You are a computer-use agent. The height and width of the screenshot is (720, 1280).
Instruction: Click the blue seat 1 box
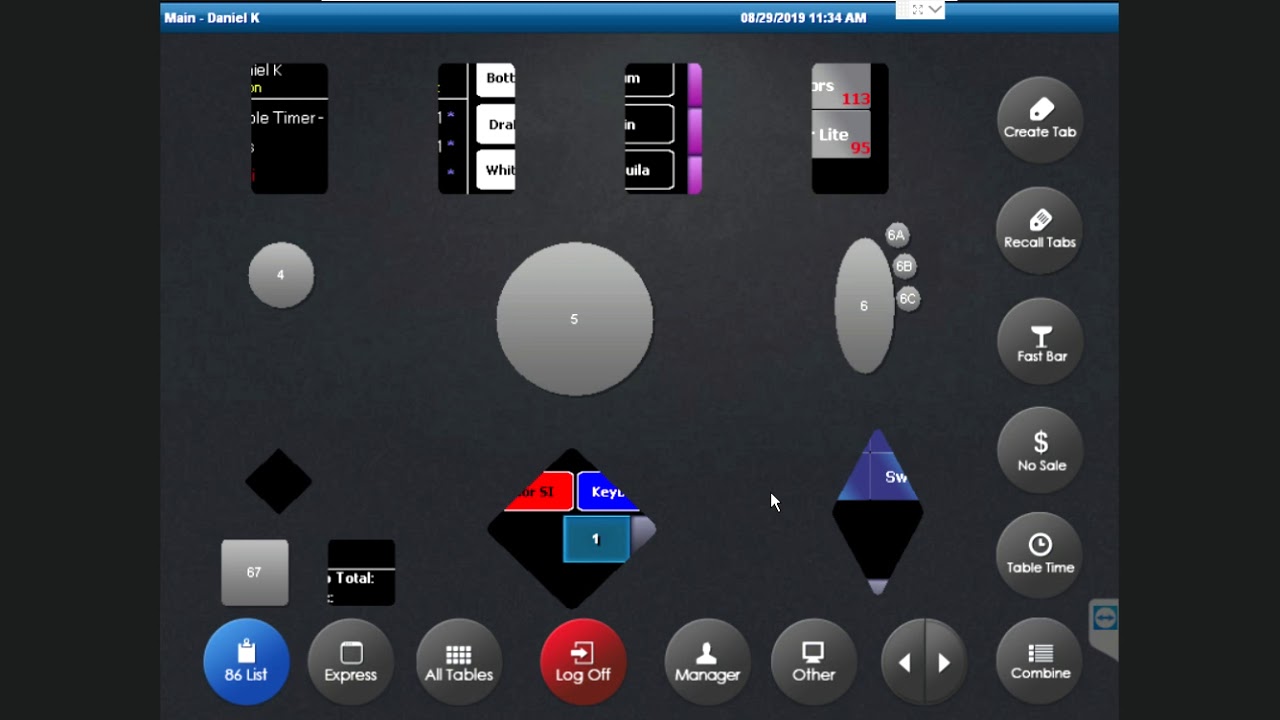click(596, 539)
